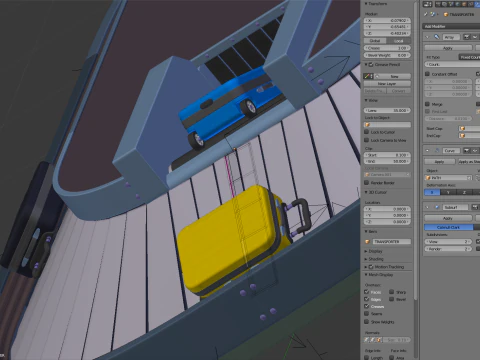Select X deformation axis
The height and width of the screenshot is (360, 480).
click(x=432, y=192)
